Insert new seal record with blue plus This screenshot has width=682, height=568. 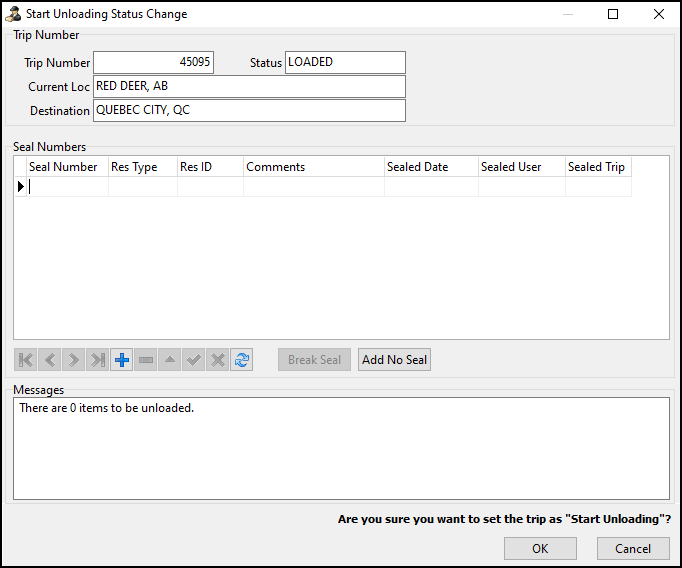click(122, 360)
